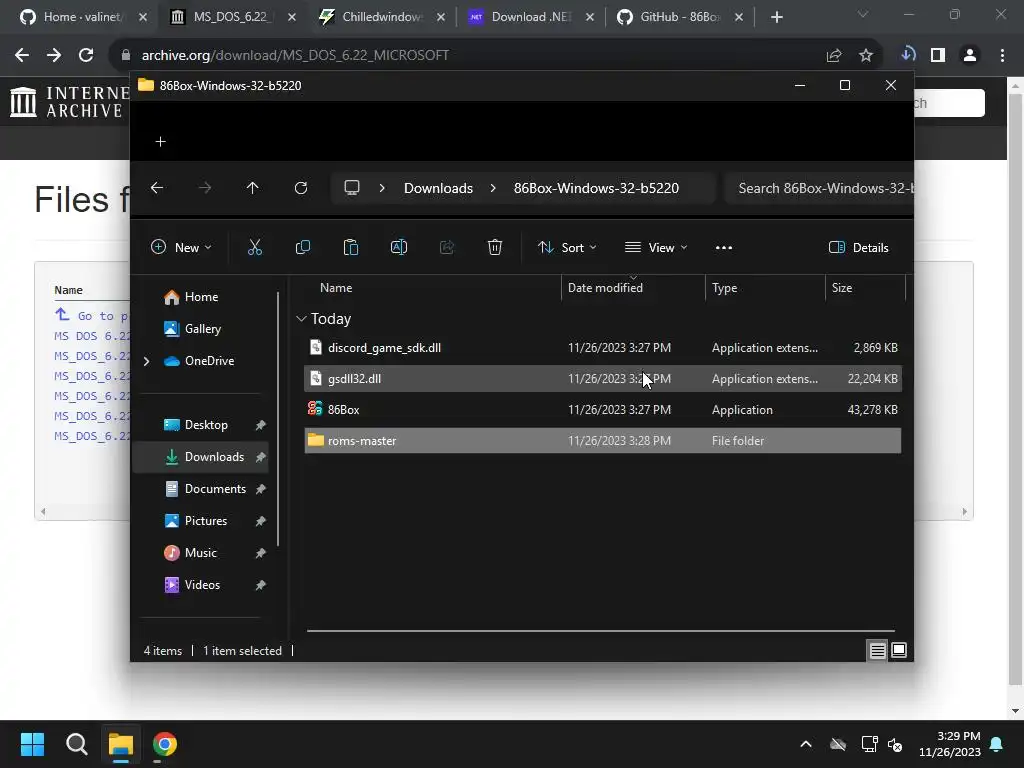Show hidden system tray icons
The height and width of the screenshot is (768, 1024).
coord(806,744)
